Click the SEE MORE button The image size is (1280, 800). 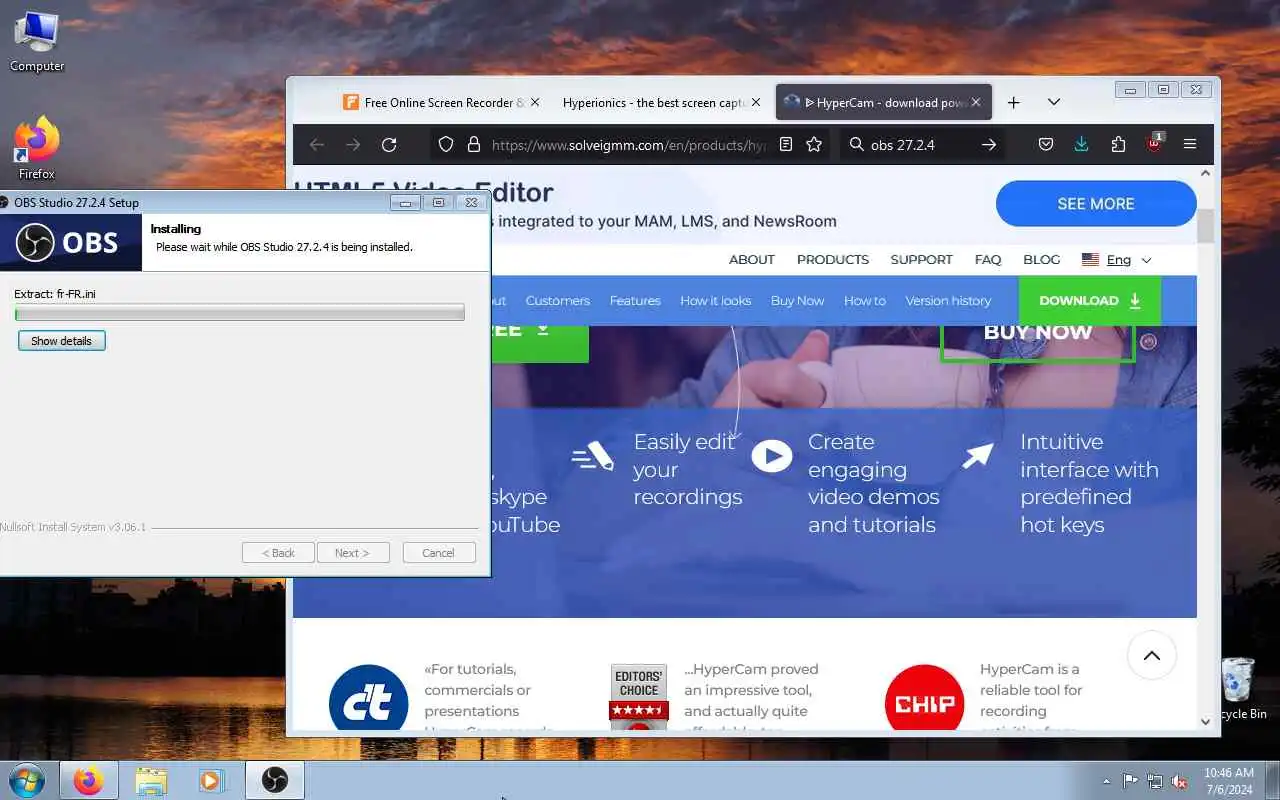1096,203
